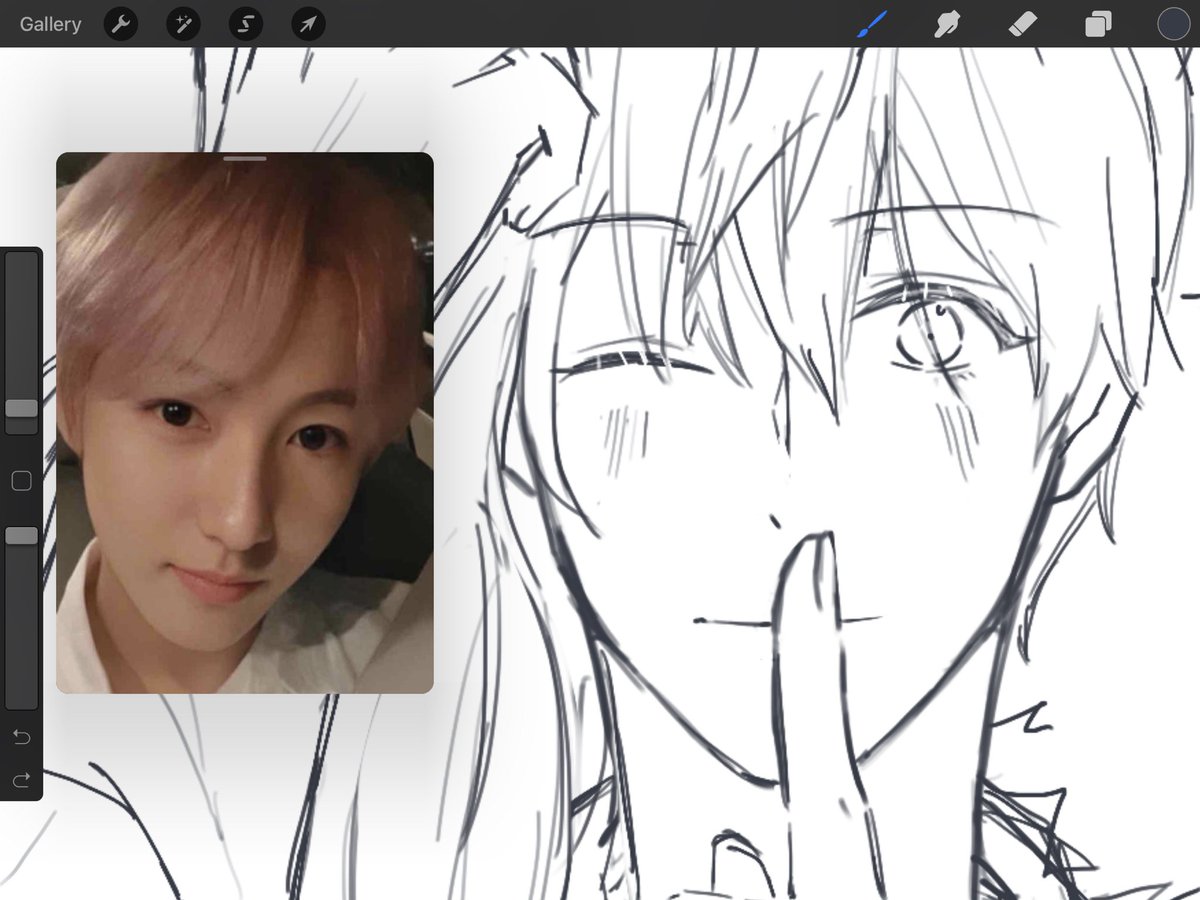The height and width of the screenshot is (900, 1200).
Task: Tap the reference window's grab handle
Action: (x=245, y=158)
